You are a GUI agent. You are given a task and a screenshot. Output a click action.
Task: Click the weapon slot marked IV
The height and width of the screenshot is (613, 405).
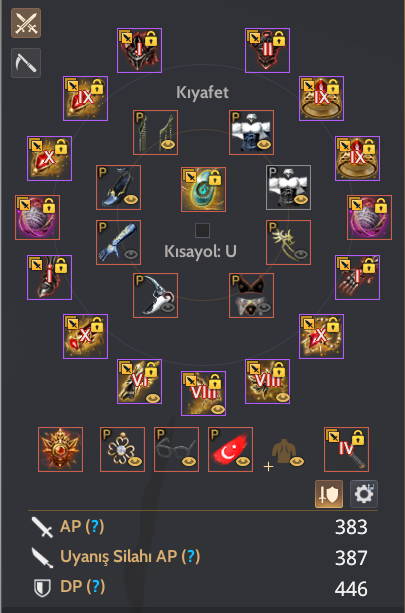(346, 450)
